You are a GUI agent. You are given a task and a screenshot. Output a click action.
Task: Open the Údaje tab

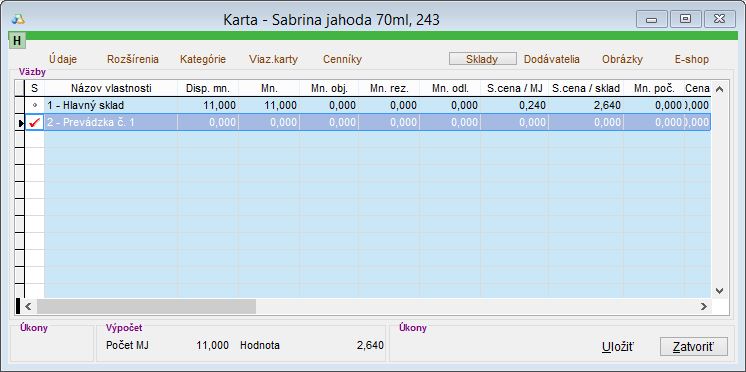[63, 59]
